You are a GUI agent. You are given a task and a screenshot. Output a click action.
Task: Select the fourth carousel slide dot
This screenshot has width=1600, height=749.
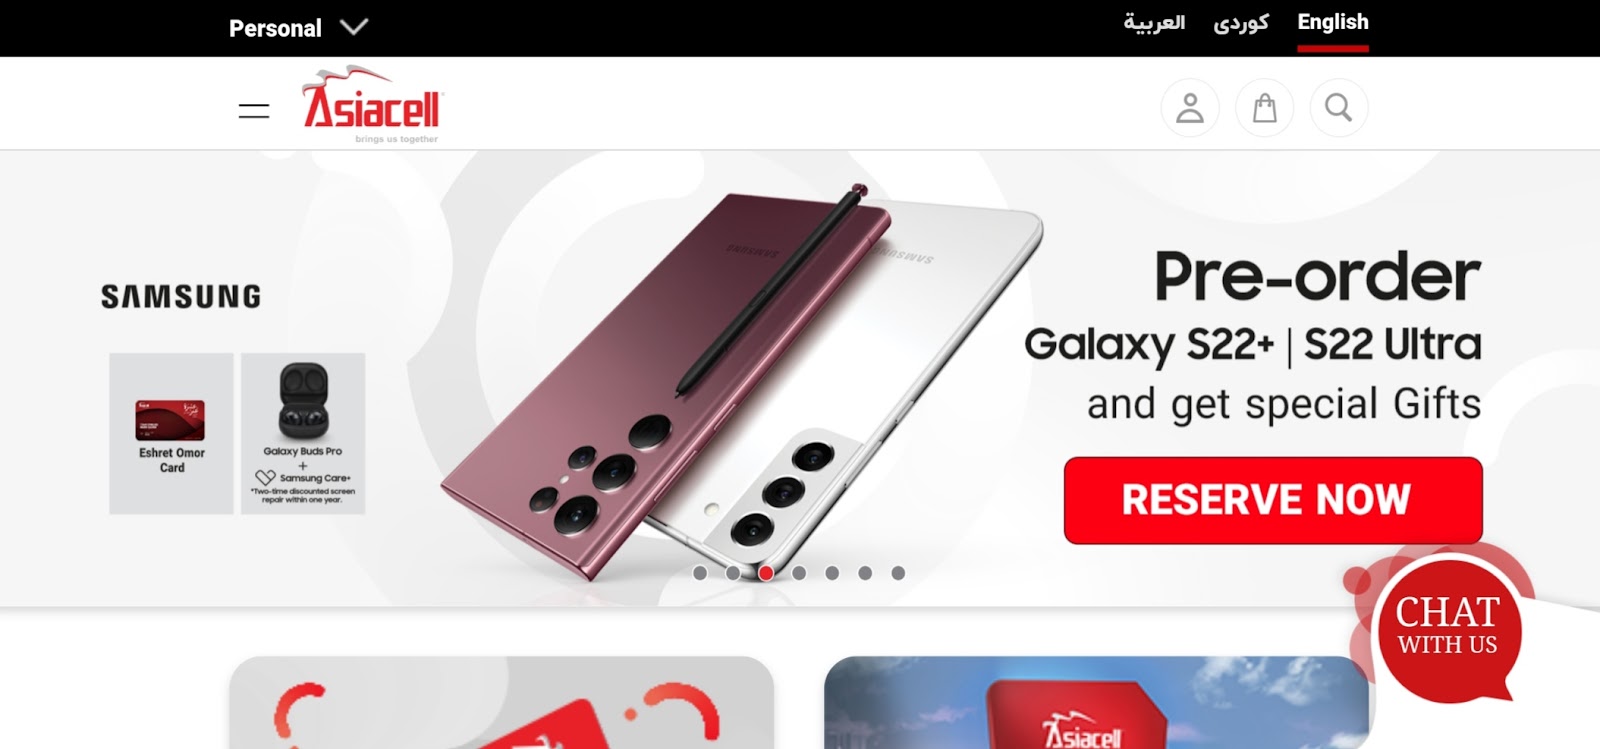click(799, 573)
